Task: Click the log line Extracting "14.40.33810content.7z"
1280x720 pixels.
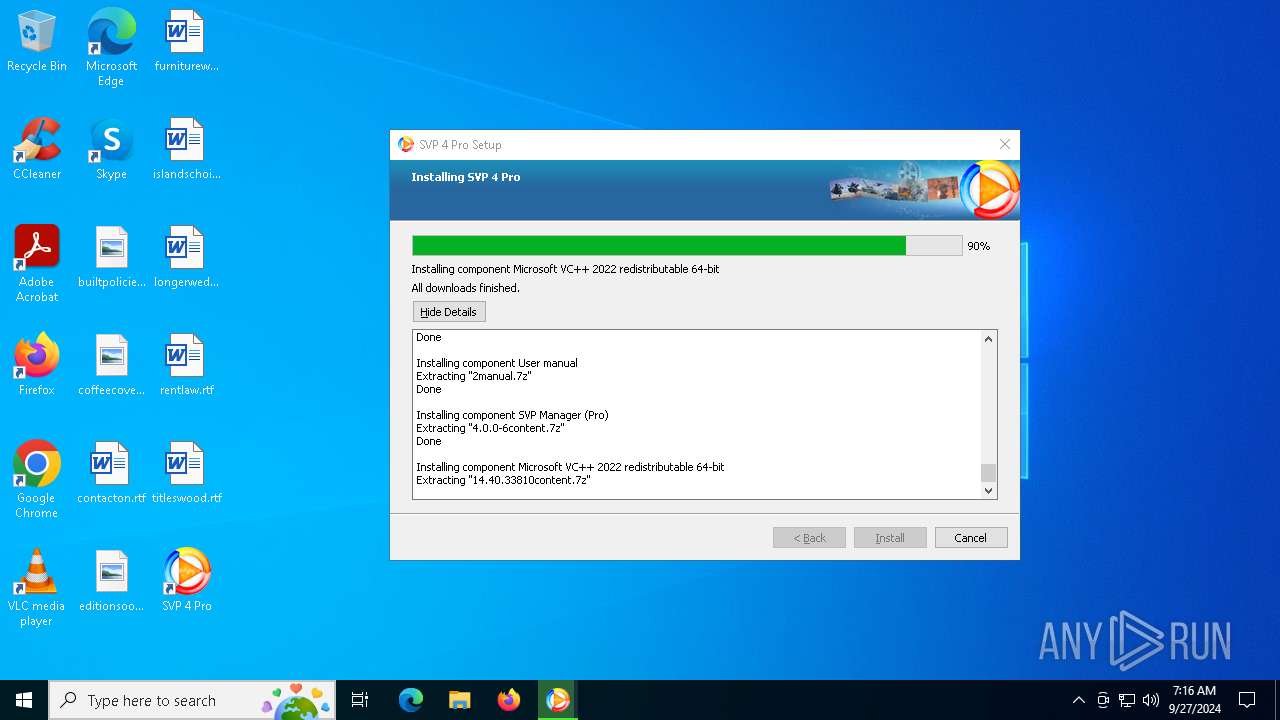Action: [x=504, y=480]
